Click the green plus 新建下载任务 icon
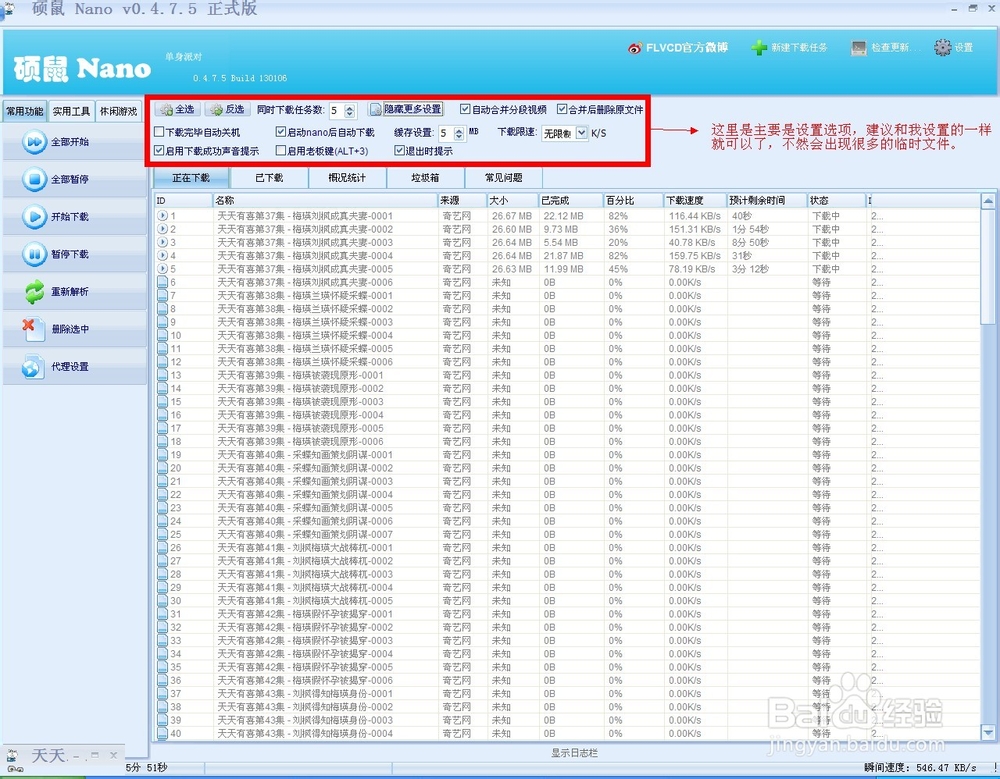The width and height of the screenshot is (1000, 779). pos(759,48)
